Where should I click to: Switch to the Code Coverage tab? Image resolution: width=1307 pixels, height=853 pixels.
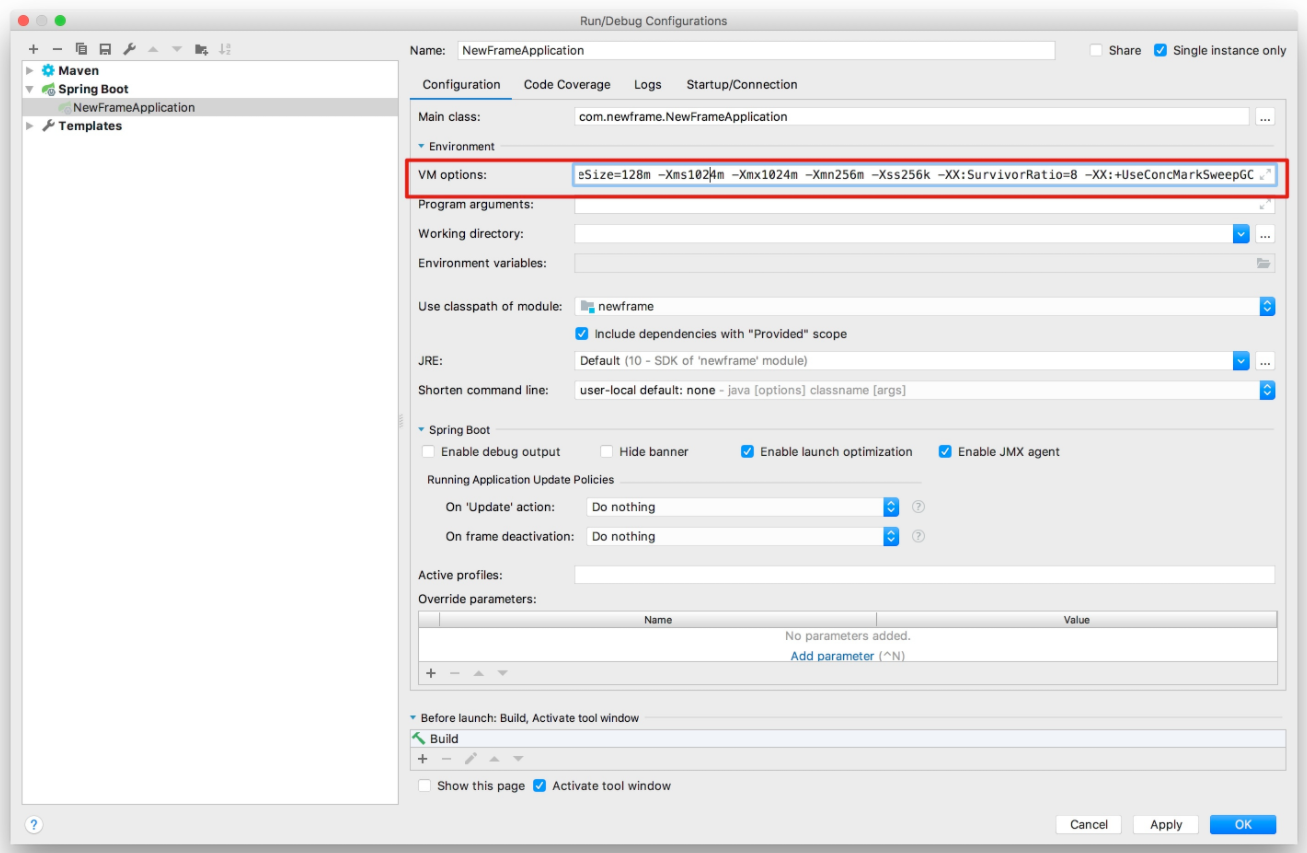point(567,85)
